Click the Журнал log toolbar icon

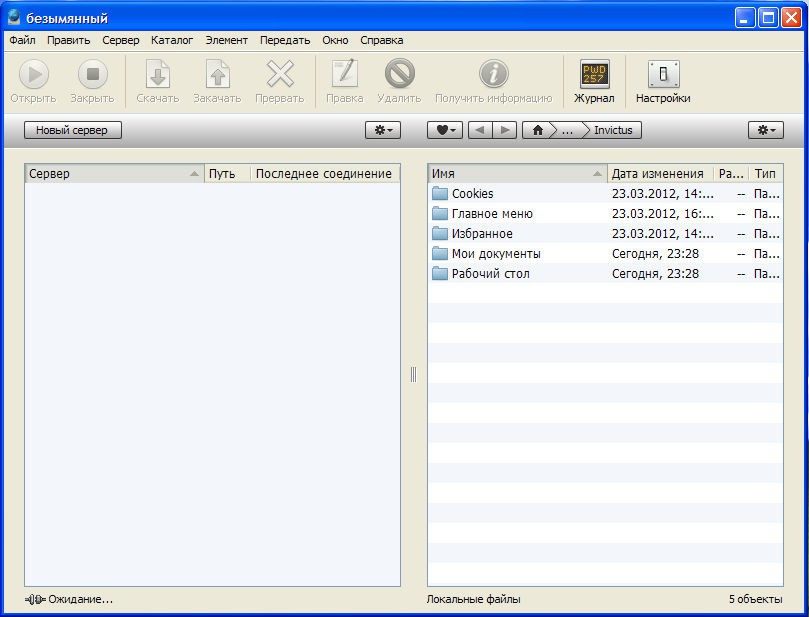point(594,75)
